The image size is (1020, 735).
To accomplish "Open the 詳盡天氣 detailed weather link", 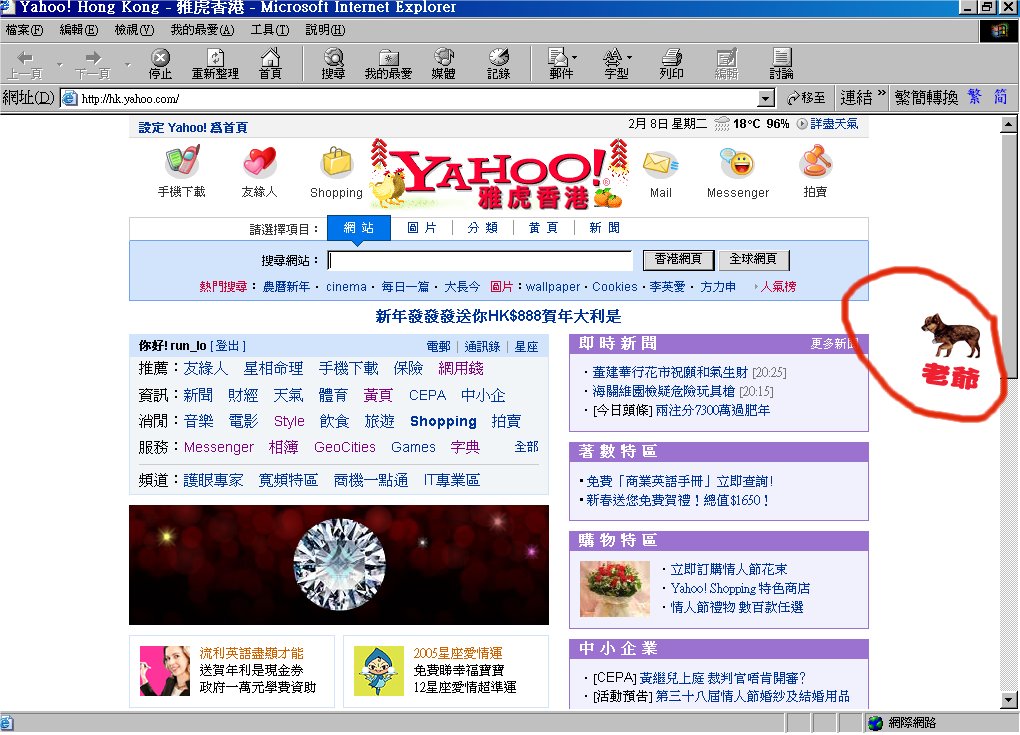I will click(x=834, y=124).
